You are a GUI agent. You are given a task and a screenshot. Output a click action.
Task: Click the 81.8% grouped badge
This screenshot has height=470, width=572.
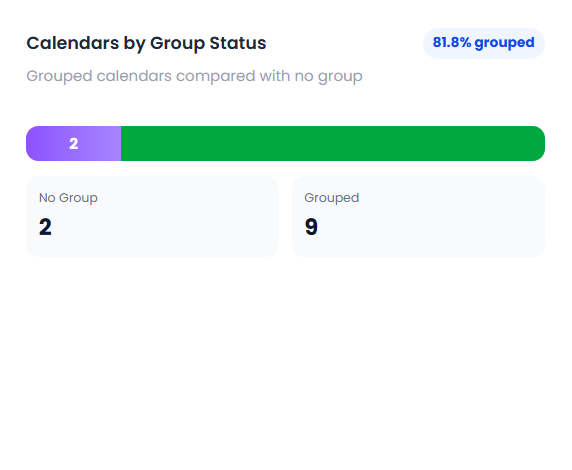click(484, 43)
